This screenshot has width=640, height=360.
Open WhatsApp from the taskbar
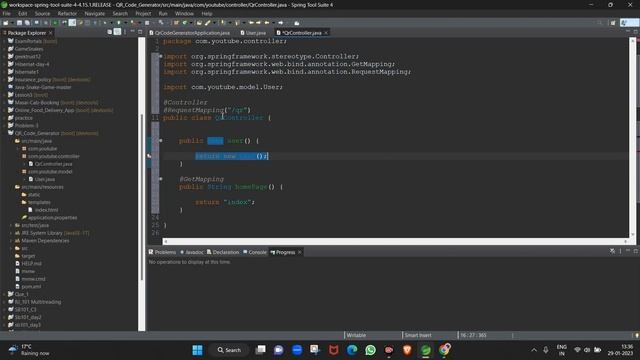tap(370, 350)
